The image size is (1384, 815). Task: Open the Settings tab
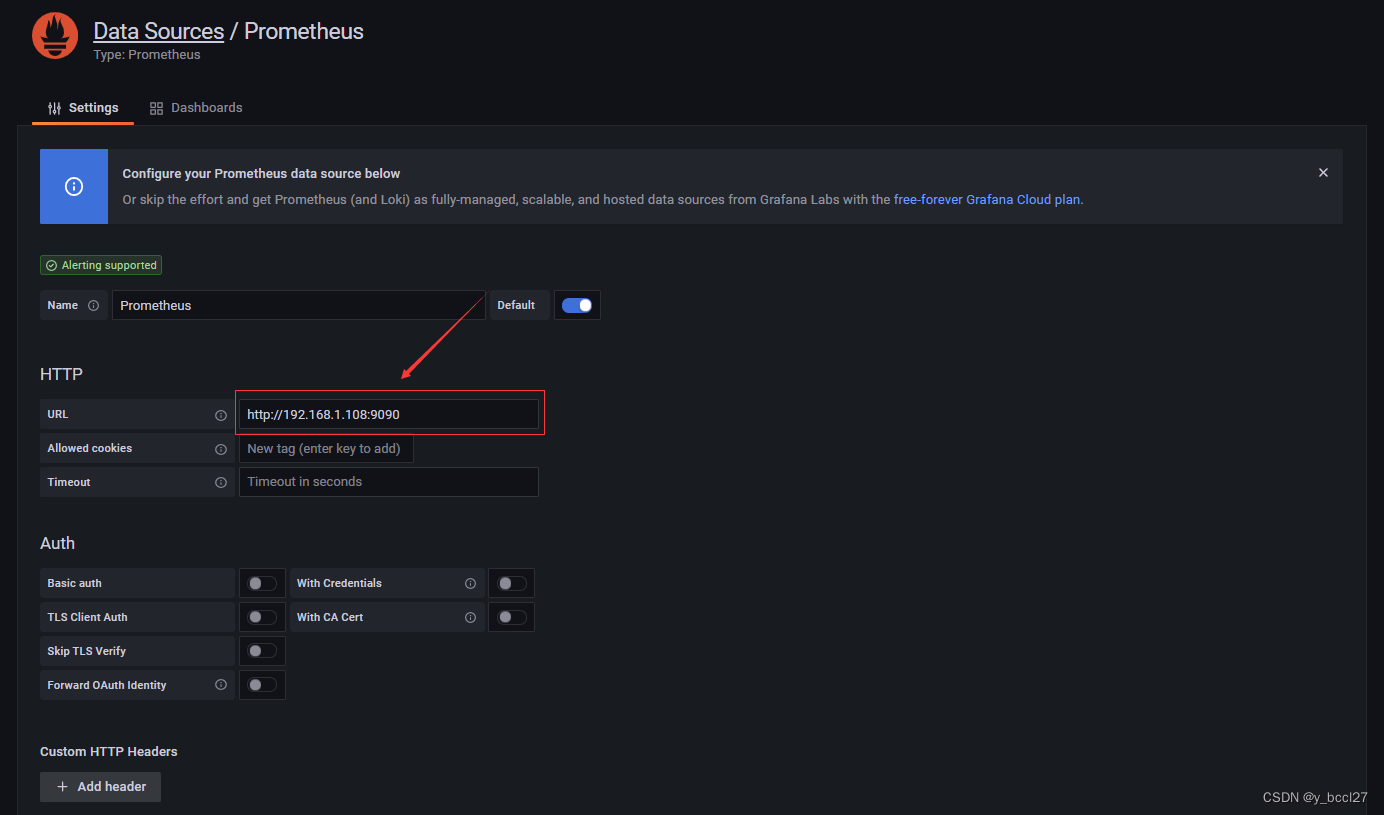coord(83,108)
